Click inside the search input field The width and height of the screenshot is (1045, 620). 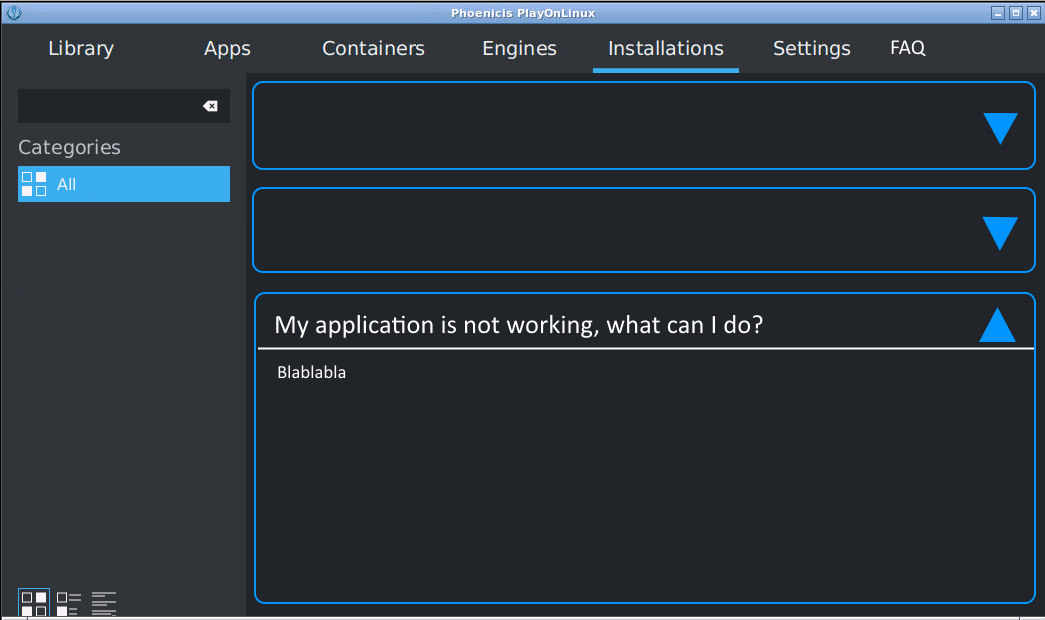[x=110, y=105]
